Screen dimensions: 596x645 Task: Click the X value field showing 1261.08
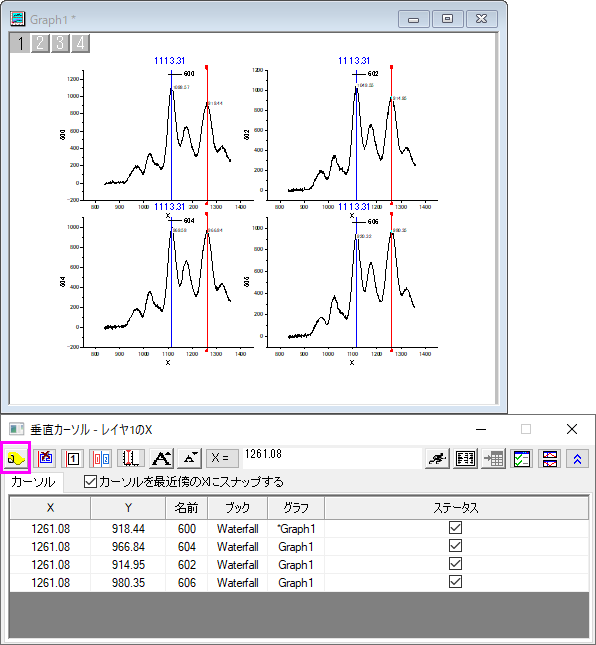[x=332, y=458]
